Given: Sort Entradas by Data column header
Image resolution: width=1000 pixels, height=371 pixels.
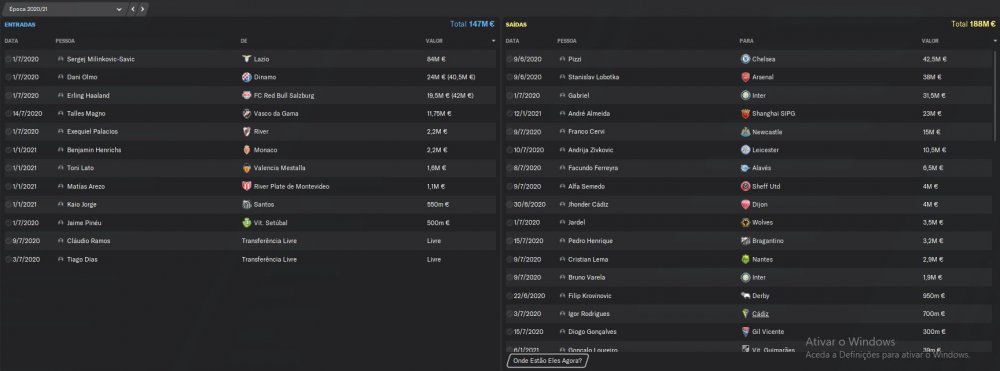Looking at the screenshot, I should [x=11, y=41].
